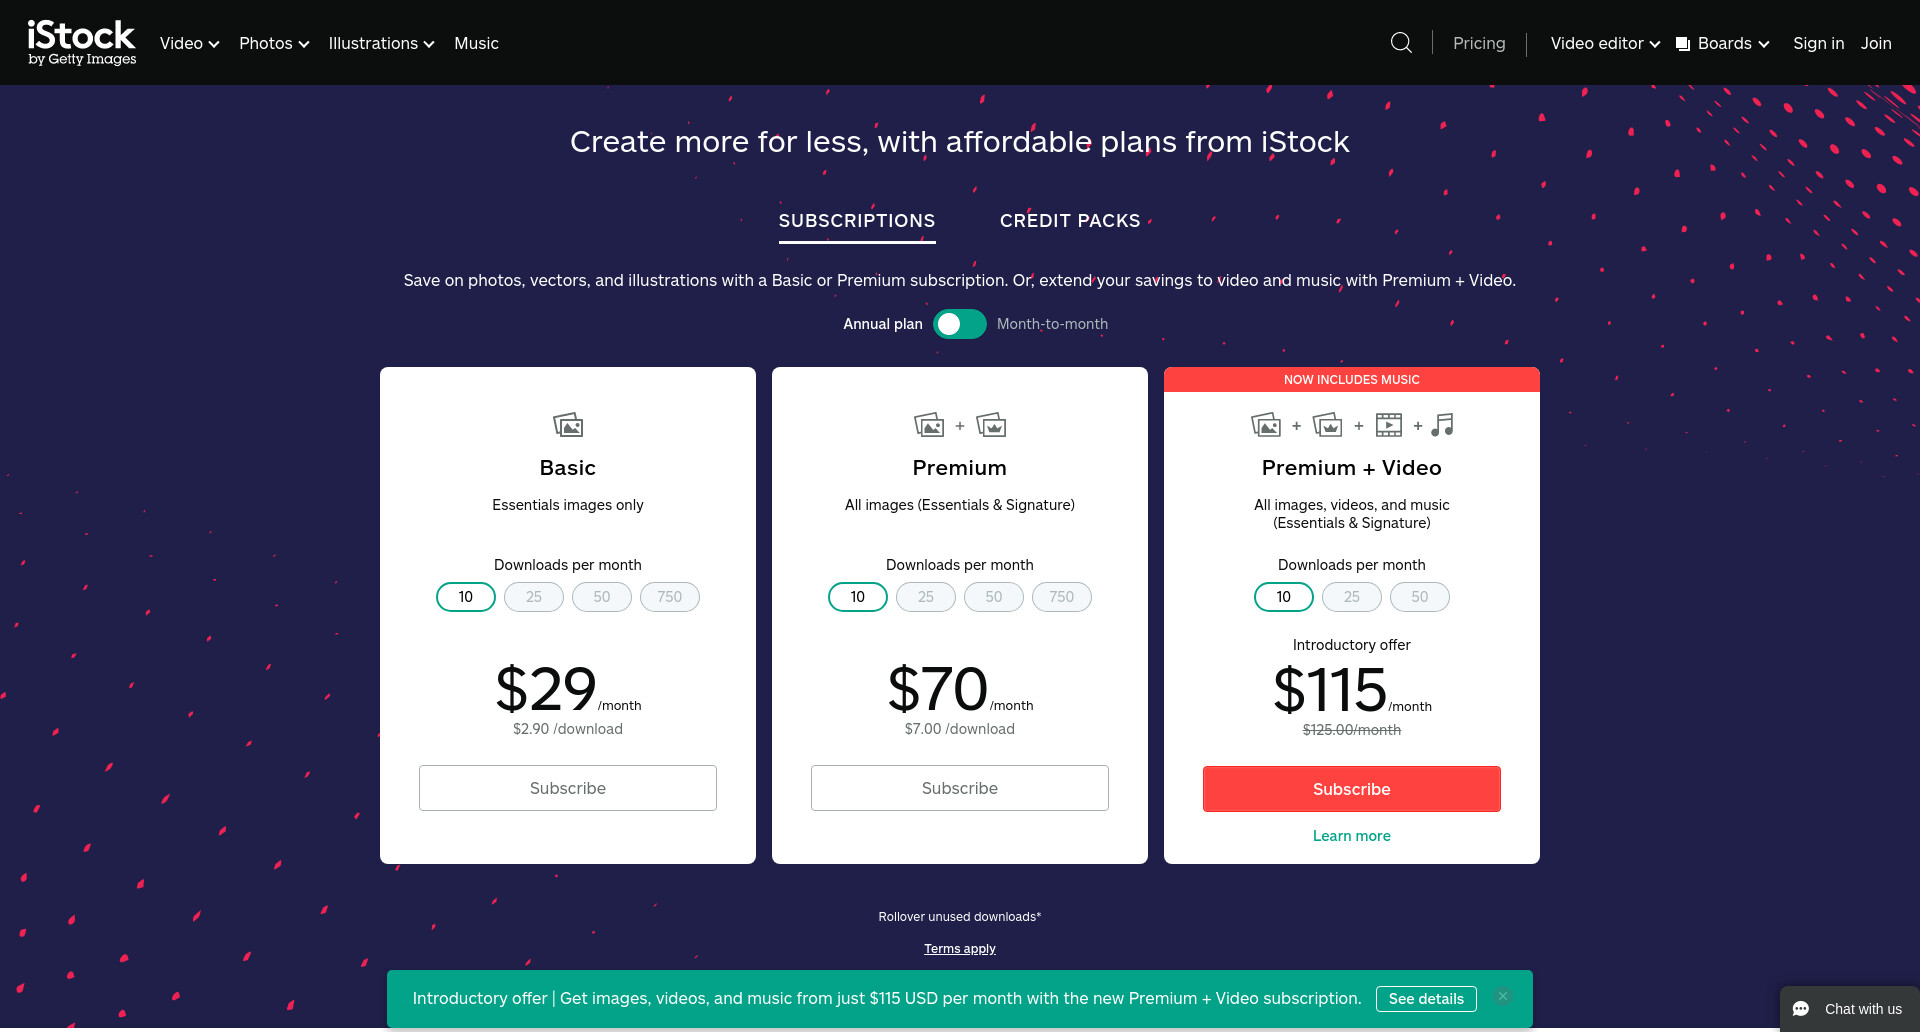Screen dimensions: 1920x1032
Task: Switch to the Credit Packs tab
Action: pos(1070,221)
